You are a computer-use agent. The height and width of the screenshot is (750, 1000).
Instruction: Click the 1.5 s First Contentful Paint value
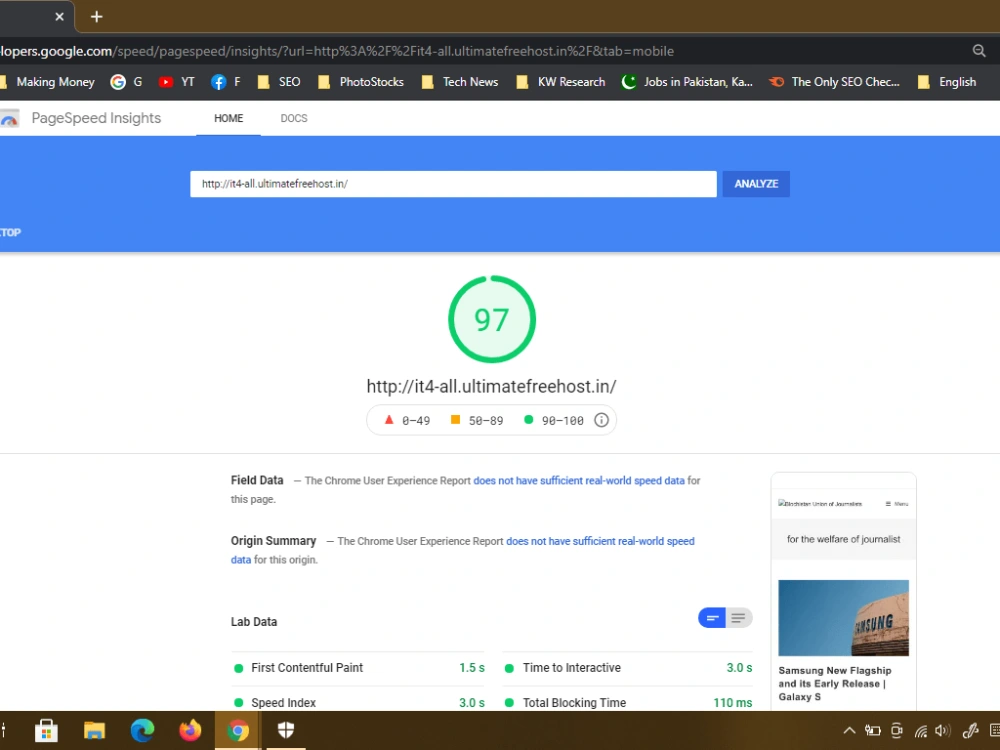[472, 668]
